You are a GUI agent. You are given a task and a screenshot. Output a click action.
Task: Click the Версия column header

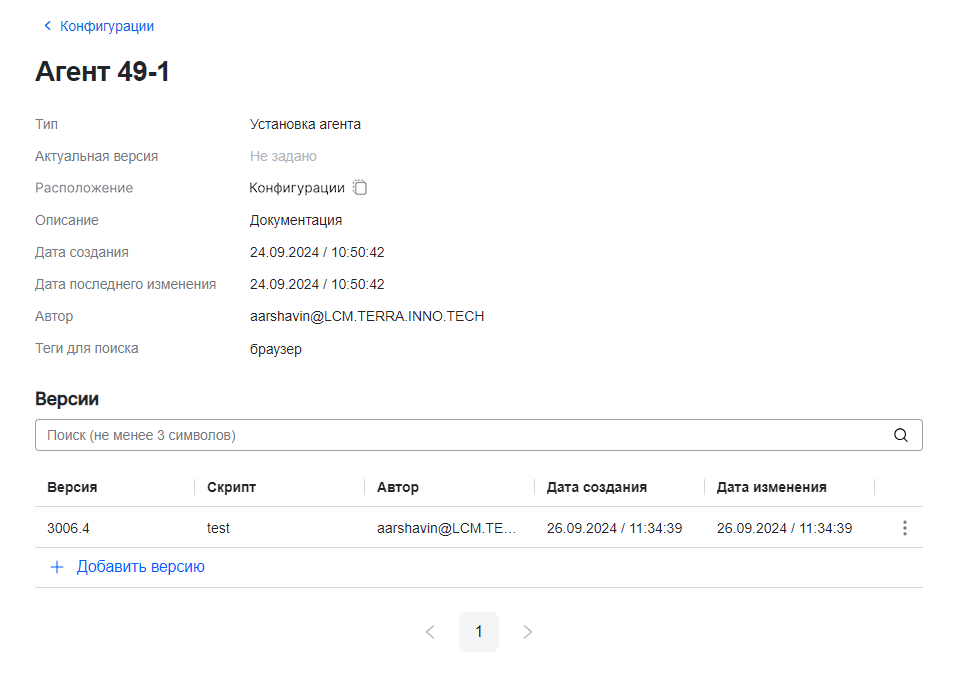coord(71,487)
